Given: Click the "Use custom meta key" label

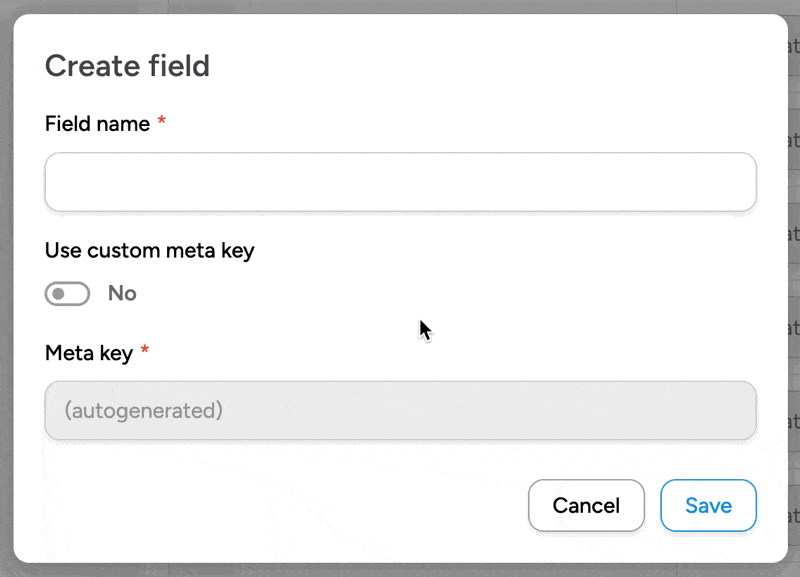Looking at the screenshot, I should click(x=150, y=250).
